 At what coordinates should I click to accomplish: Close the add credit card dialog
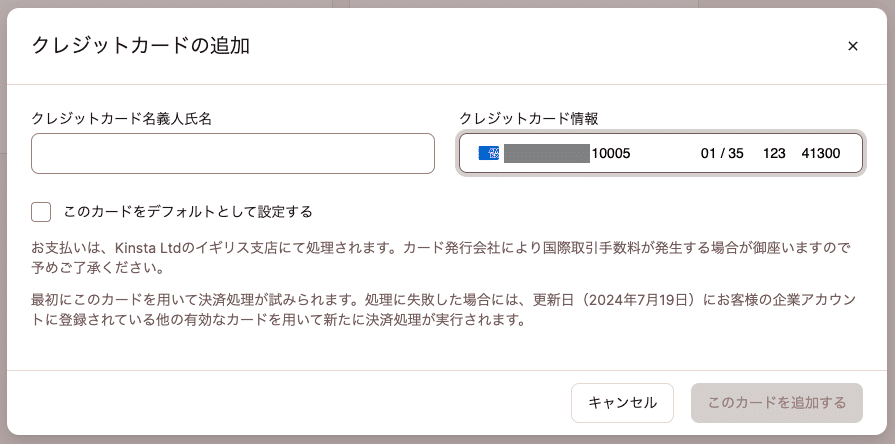tap(853, 46)
